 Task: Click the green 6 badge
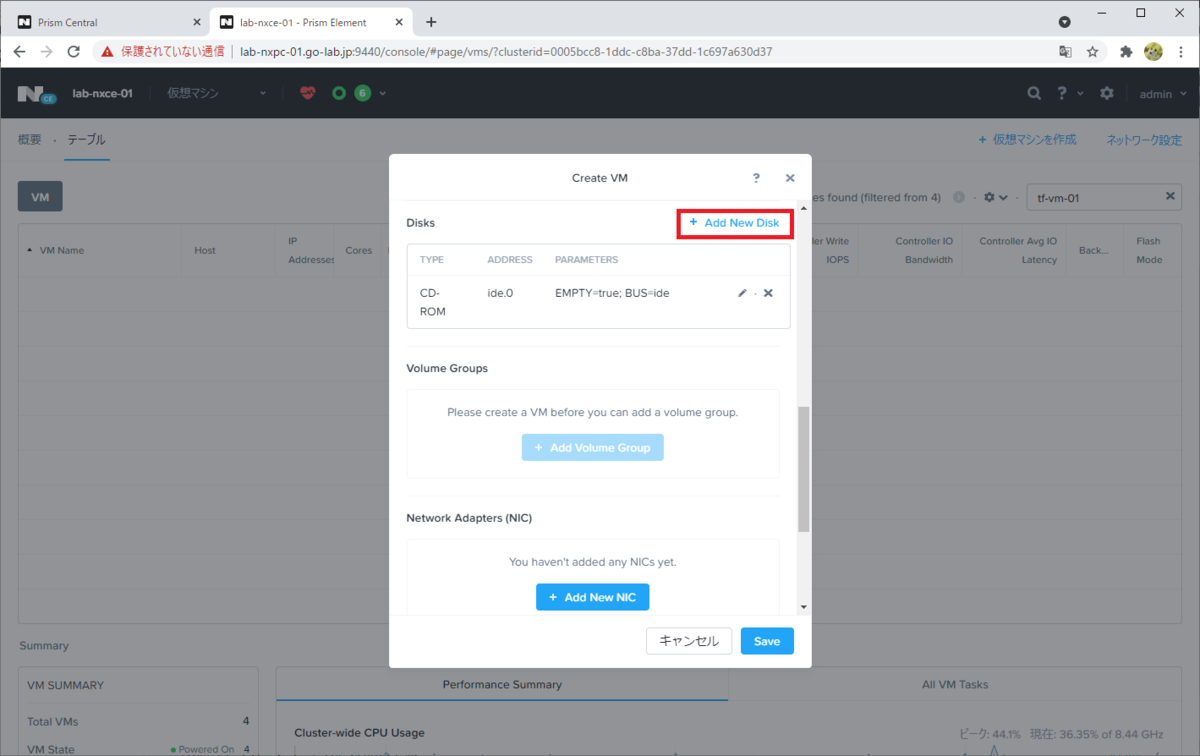point(362,93)
